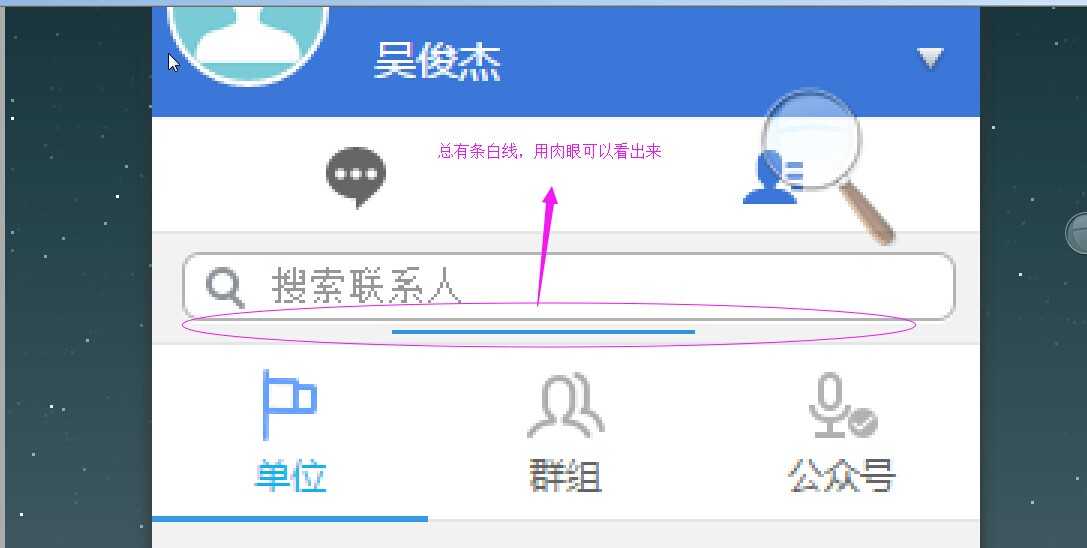
Task: Open the contacts person icon
Action: coord(772,179)
